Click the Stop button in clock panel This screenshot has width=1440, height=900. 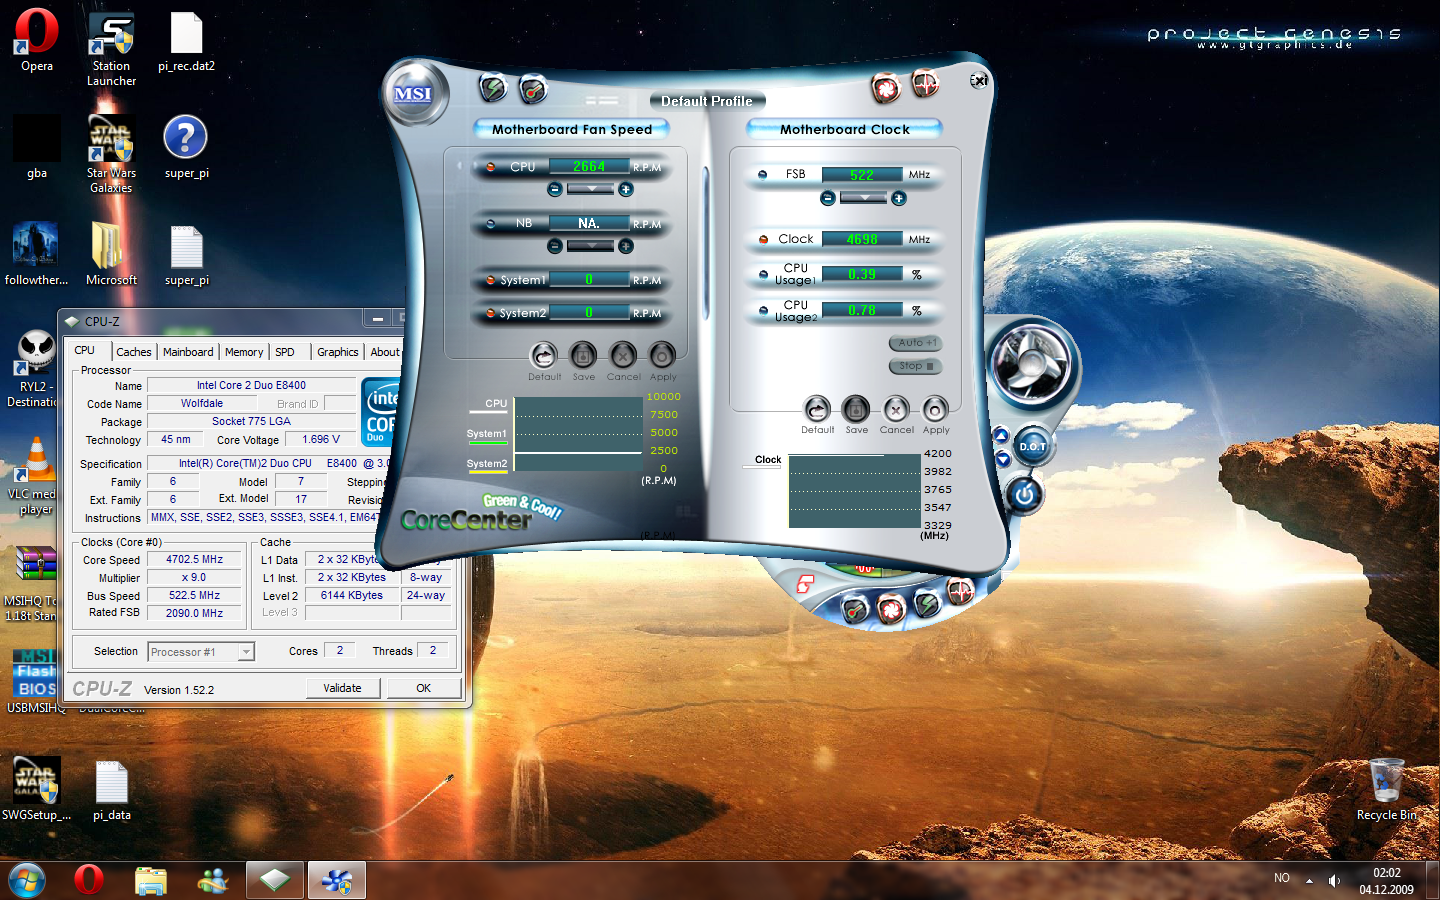click(915, 366)
